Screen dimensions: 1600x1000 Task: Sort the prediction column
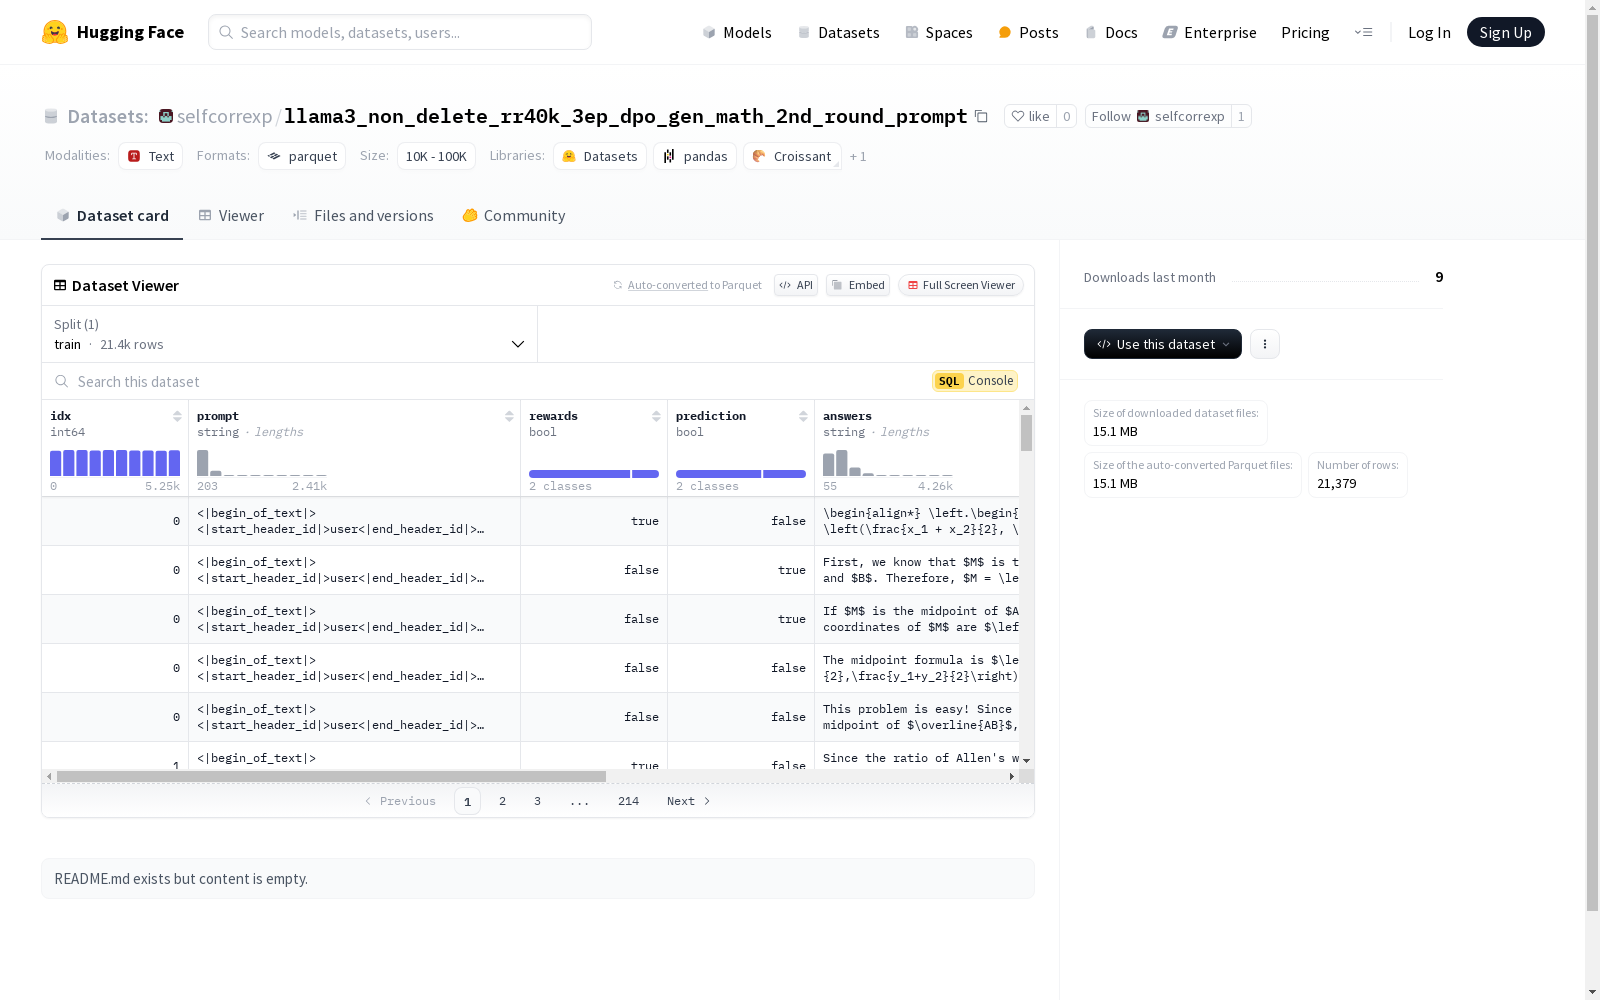(803, 416)
